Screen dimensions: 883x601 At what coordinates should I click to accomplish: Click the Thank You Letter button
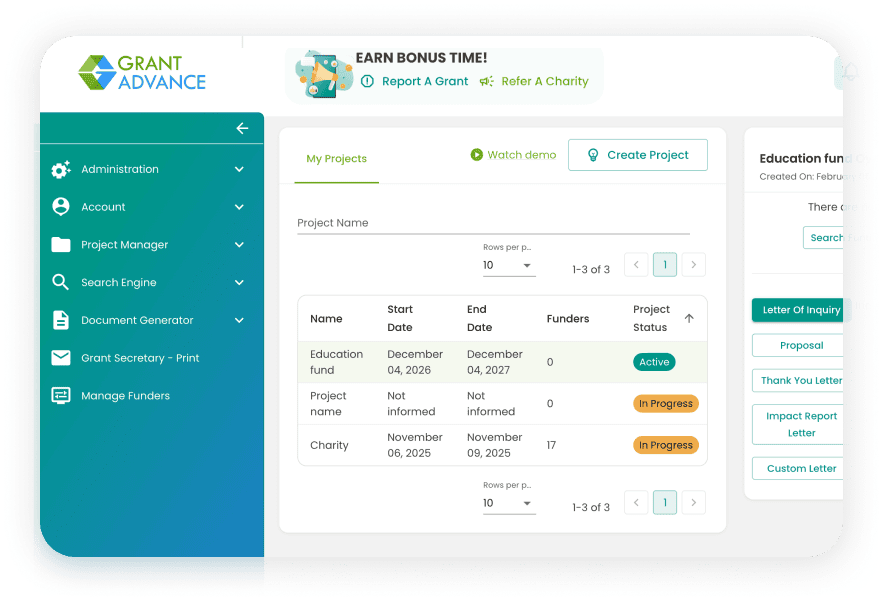click(x=797, y=380)
